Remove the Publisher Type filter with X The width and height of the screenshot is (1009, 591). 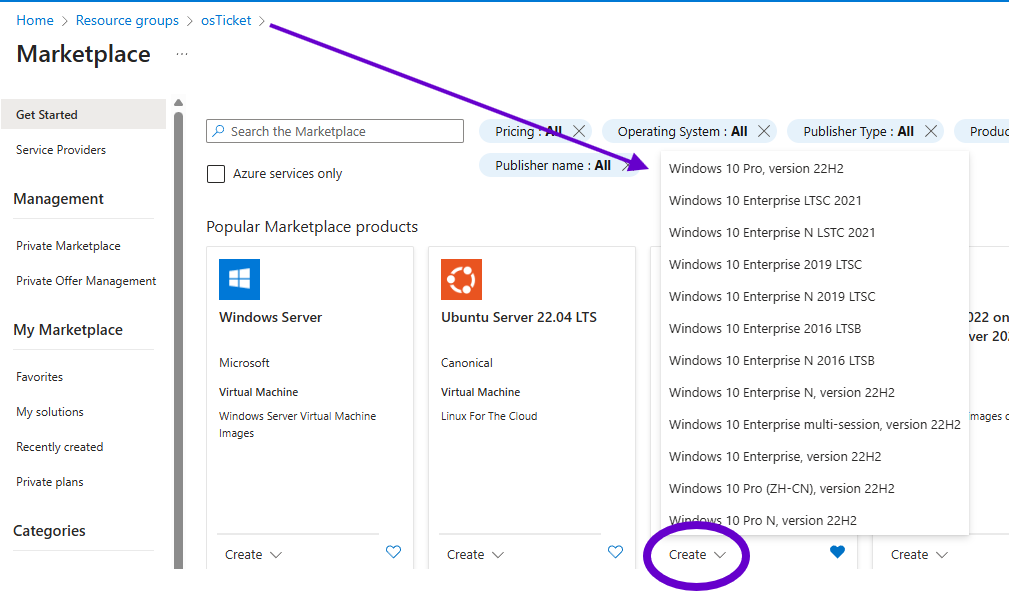pos(930,131)
